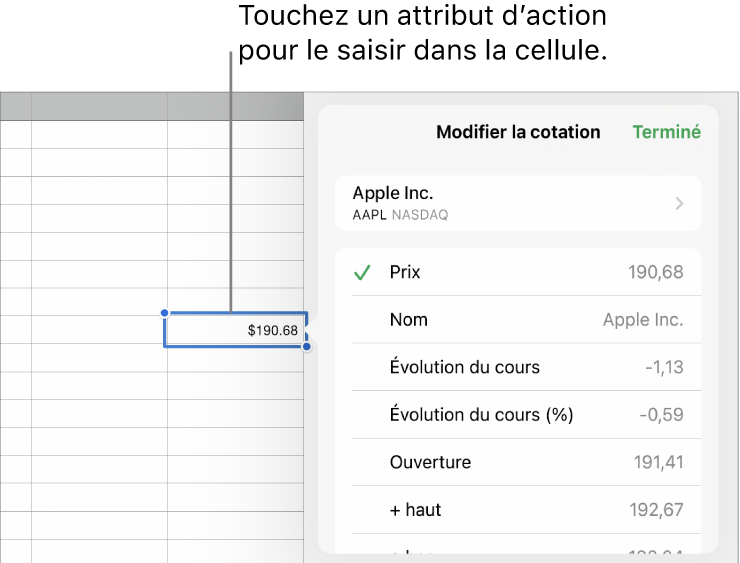Click the 190,68 price value
This screenshot has height=563, width=740.
click(x=656, y=272)
